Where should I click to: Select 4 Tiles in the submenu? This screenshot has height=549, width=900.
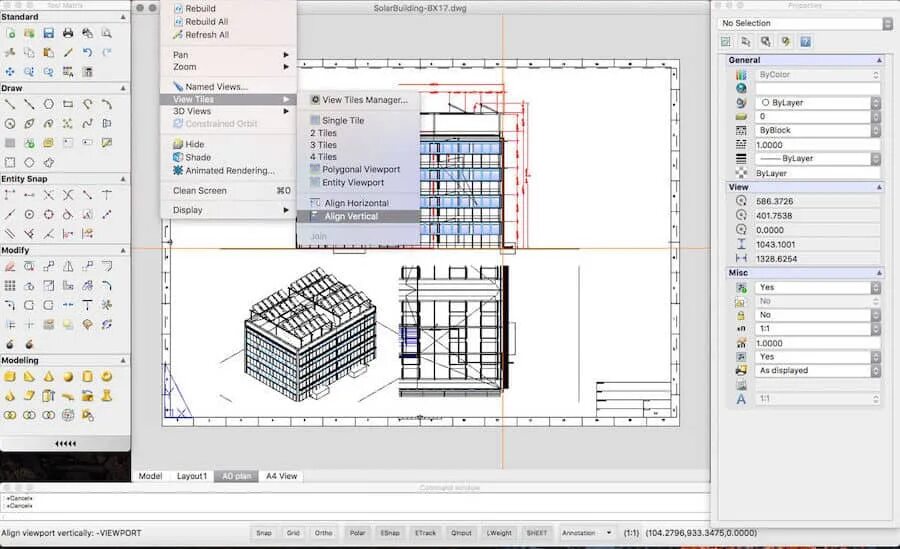pyautogui.click(x=323, y=157)
